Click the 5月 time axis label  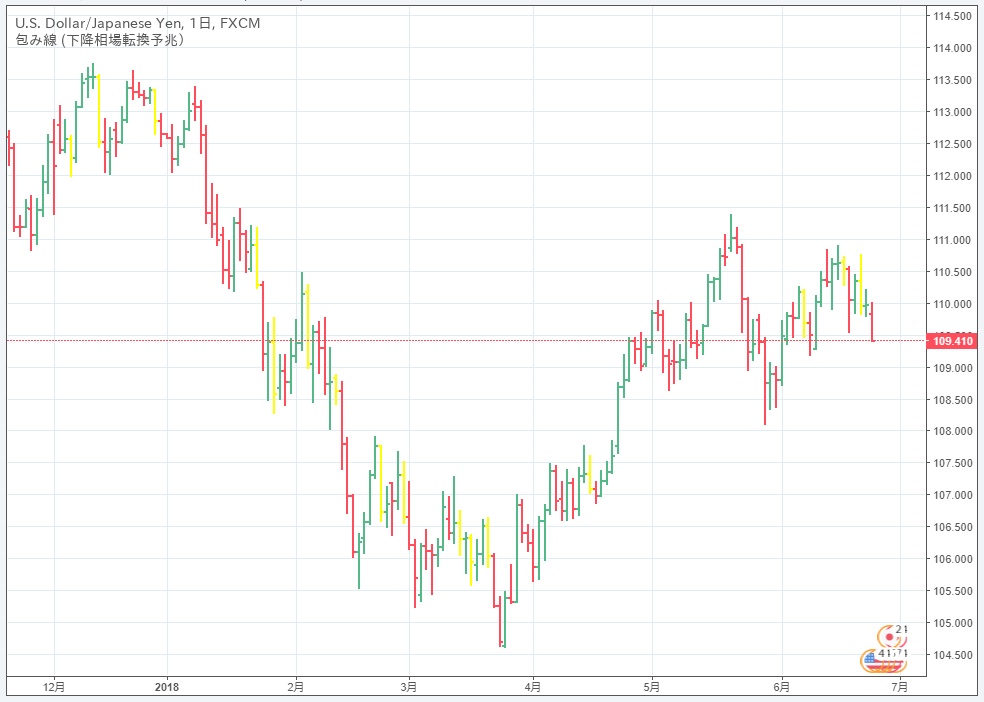click(x=652, y=687)
